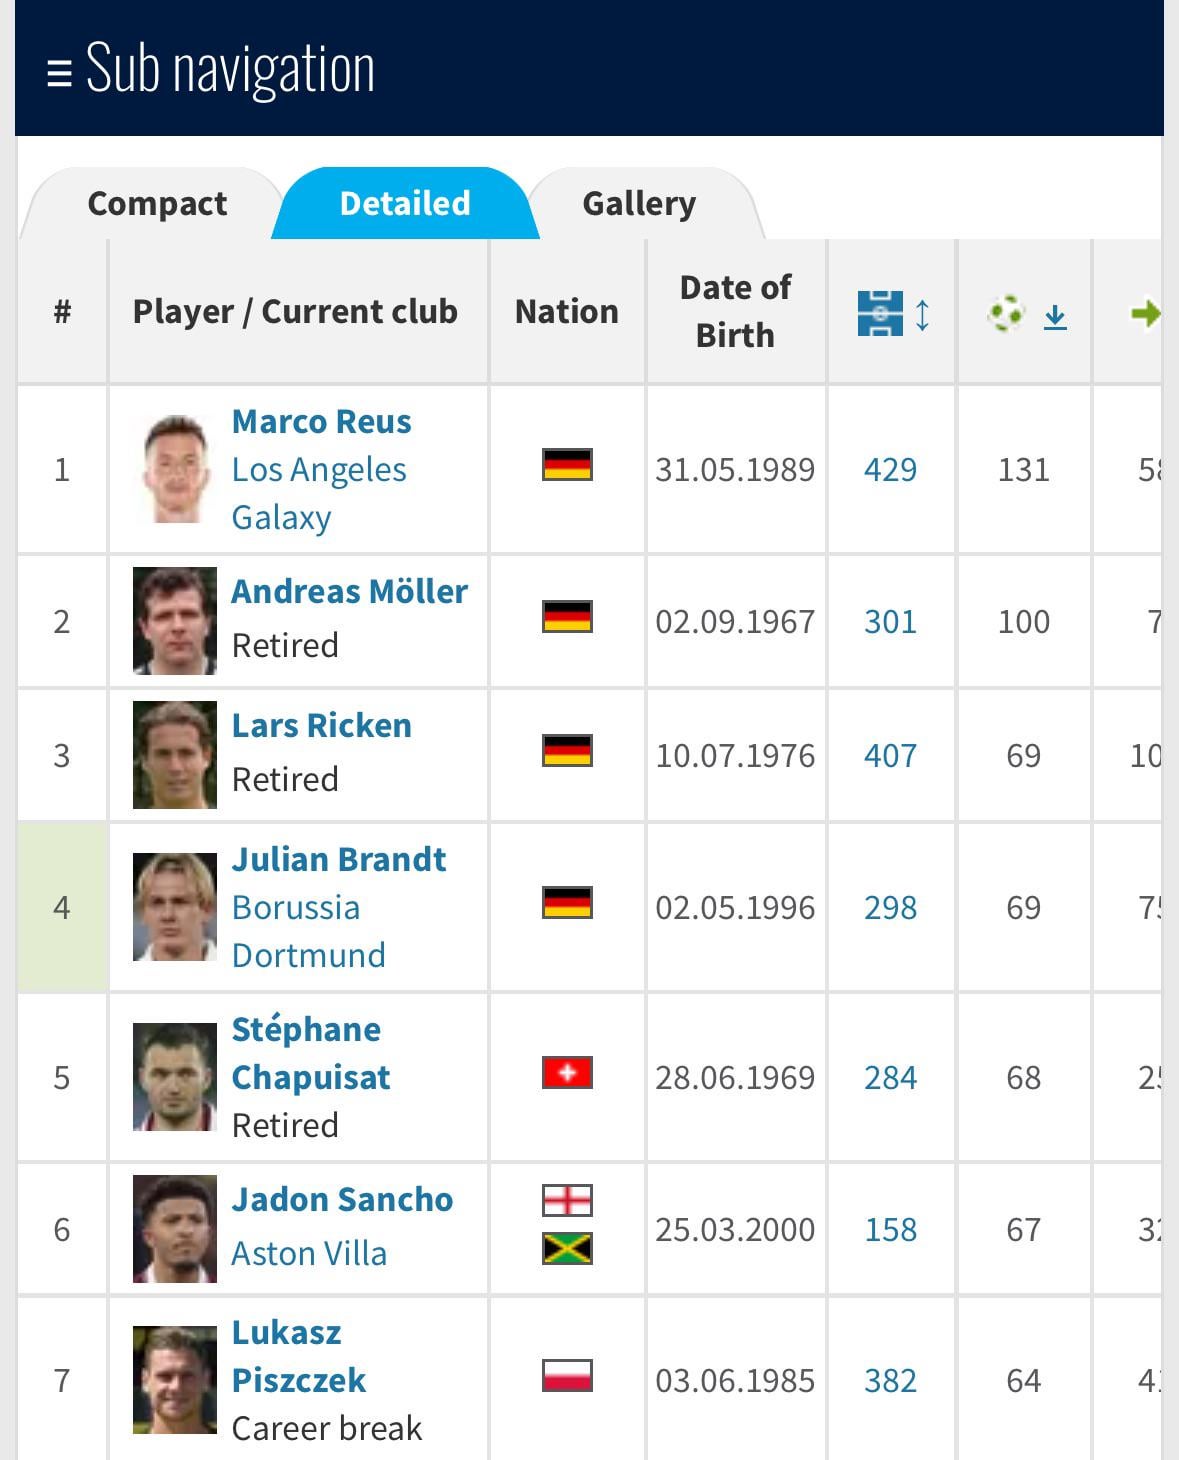Open Julian Brandt's 298 appearances link
Screen dimensions: 1179x1460
[x=890, y=908]
